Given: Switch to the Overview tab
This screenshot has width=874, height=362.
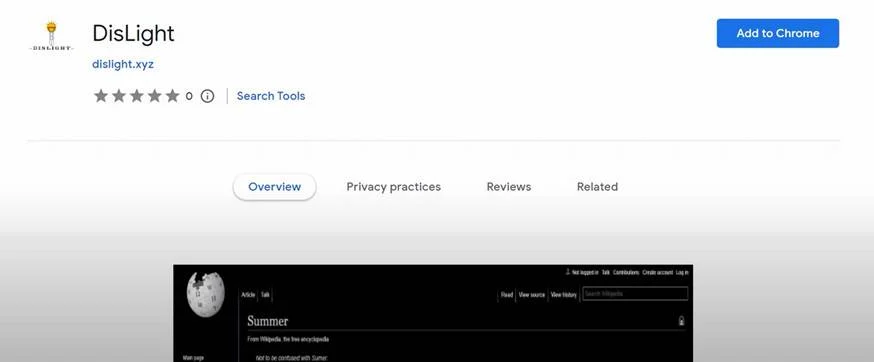Looking at the screenshot, I should tap(274, 187).
